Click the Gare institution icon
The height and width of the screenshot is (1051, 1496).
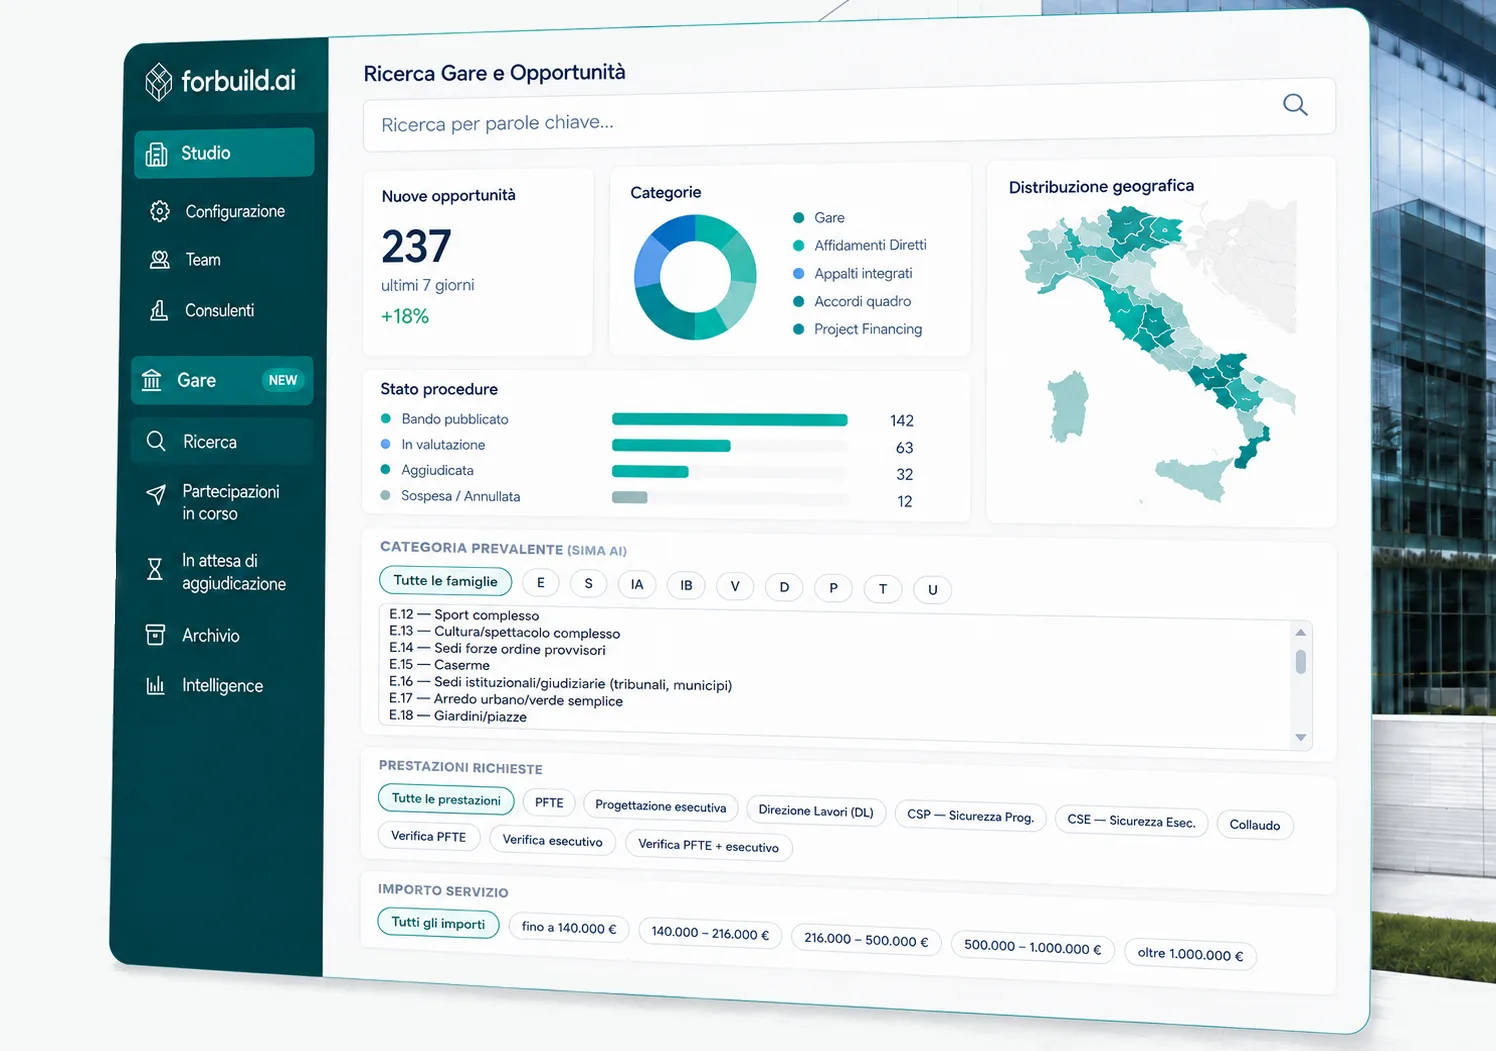click(x=152, y=380)
